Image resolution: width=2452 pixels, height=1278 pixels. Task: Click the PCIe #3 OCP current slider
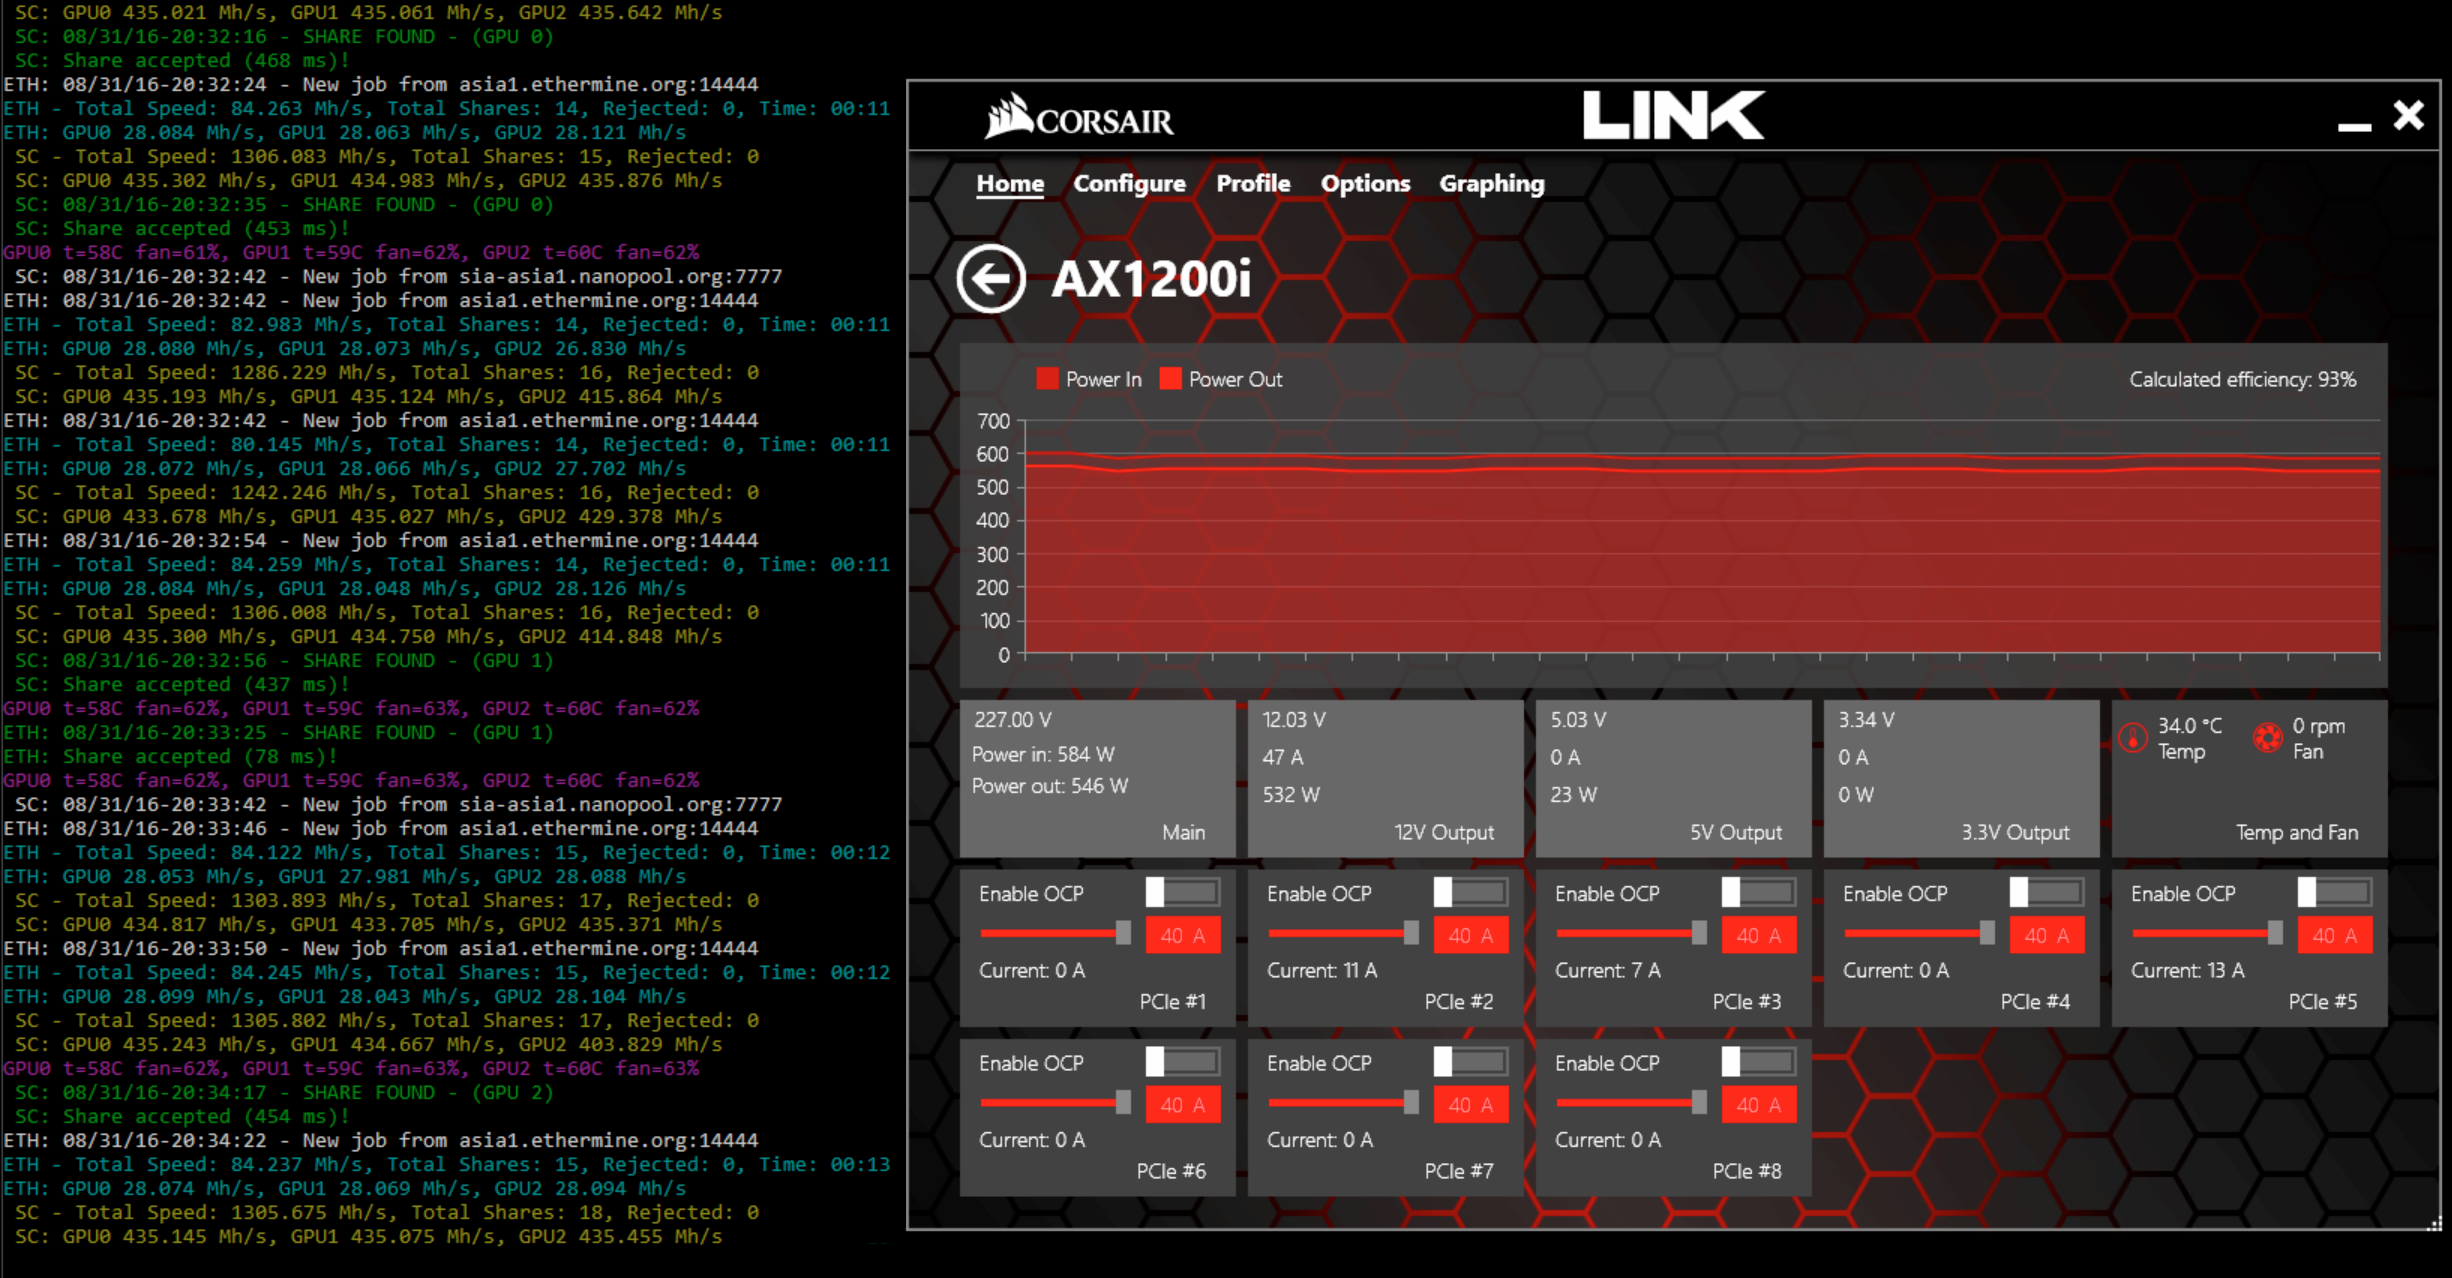pyautogui.click(x=1631, y=933)
